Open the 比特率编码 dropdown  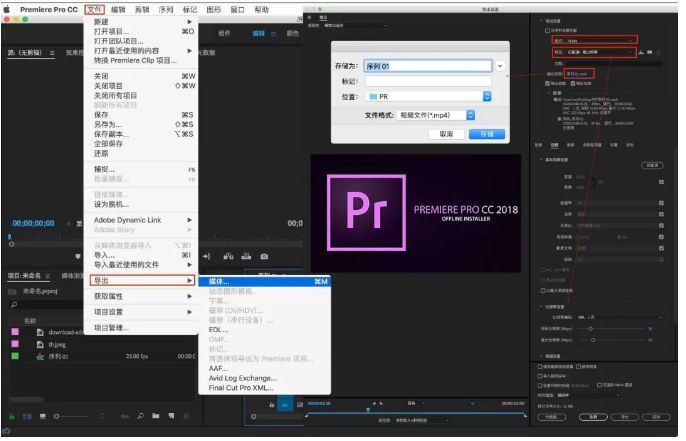pos(620,318)
